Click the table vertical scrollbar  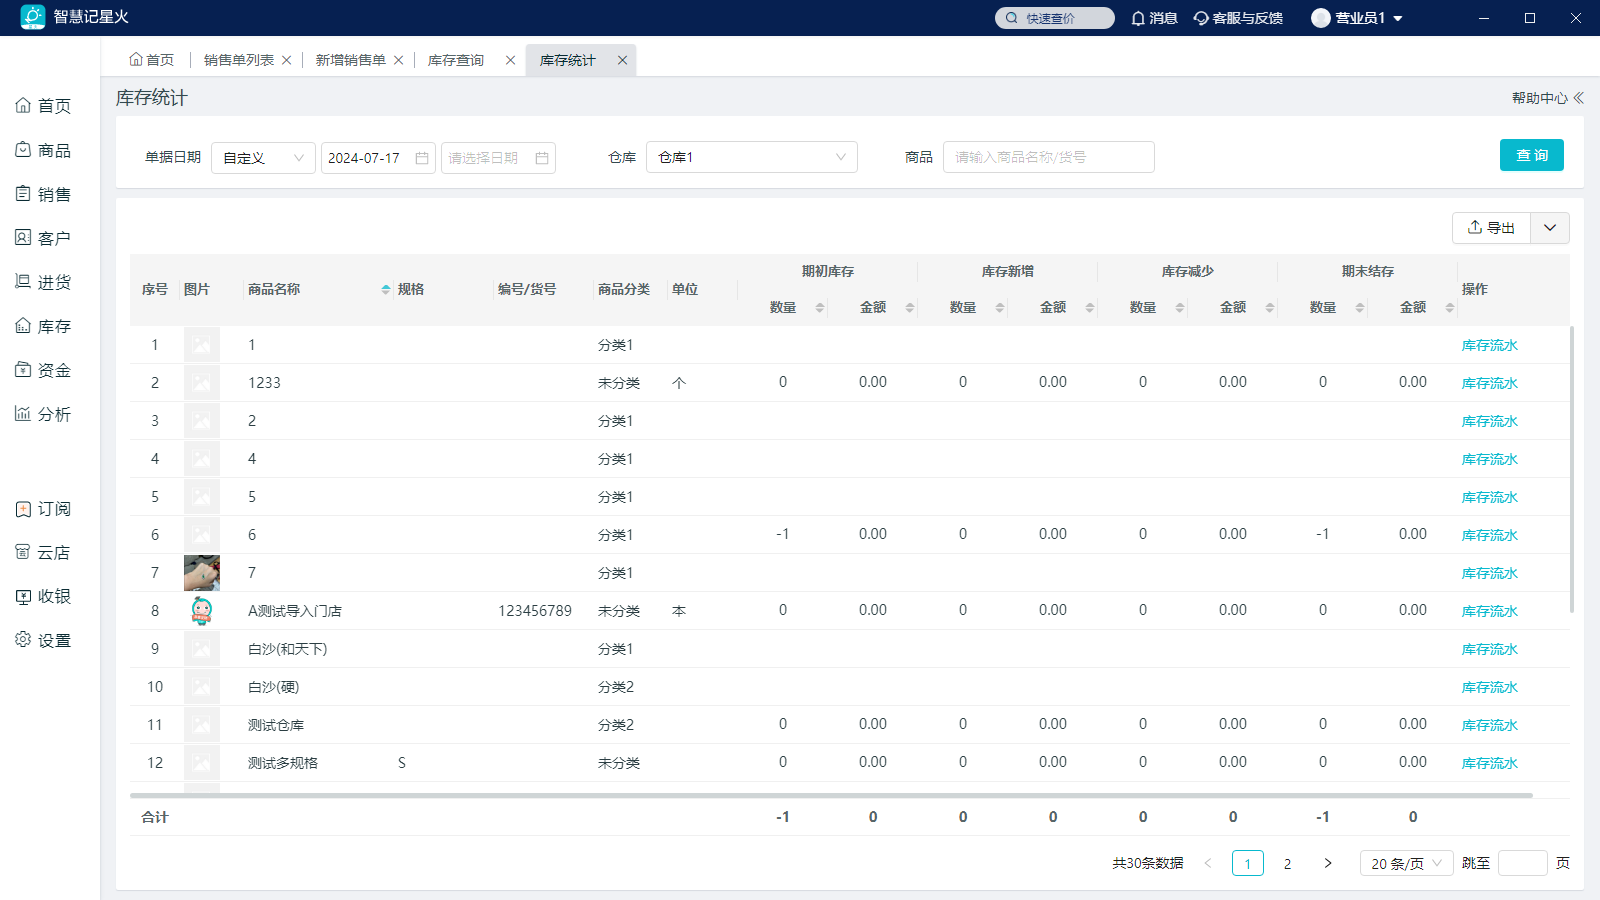click(x=1572, y=469)
